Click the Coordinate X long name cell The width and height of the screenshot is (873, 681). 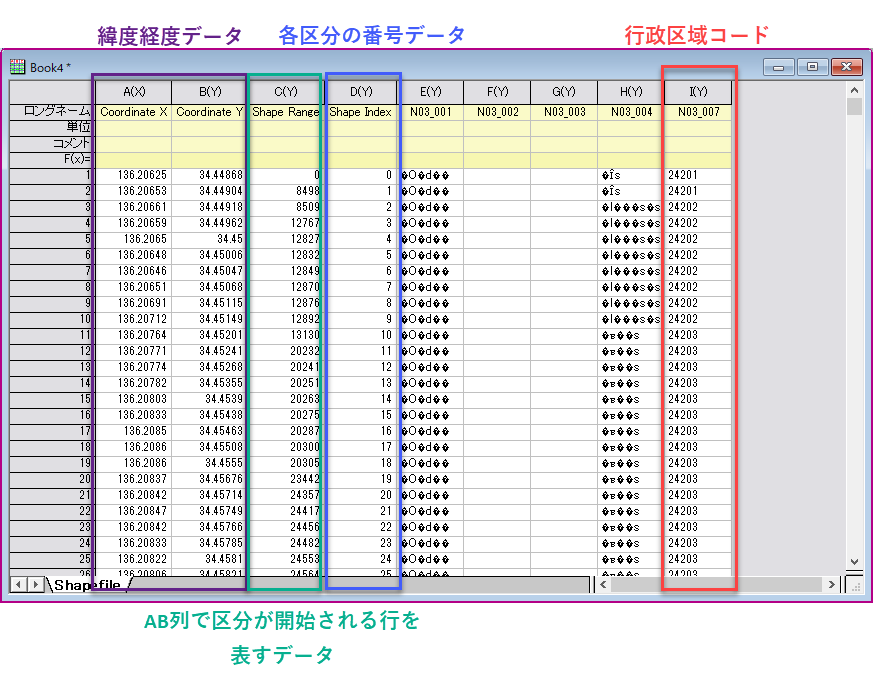(133, 112)
